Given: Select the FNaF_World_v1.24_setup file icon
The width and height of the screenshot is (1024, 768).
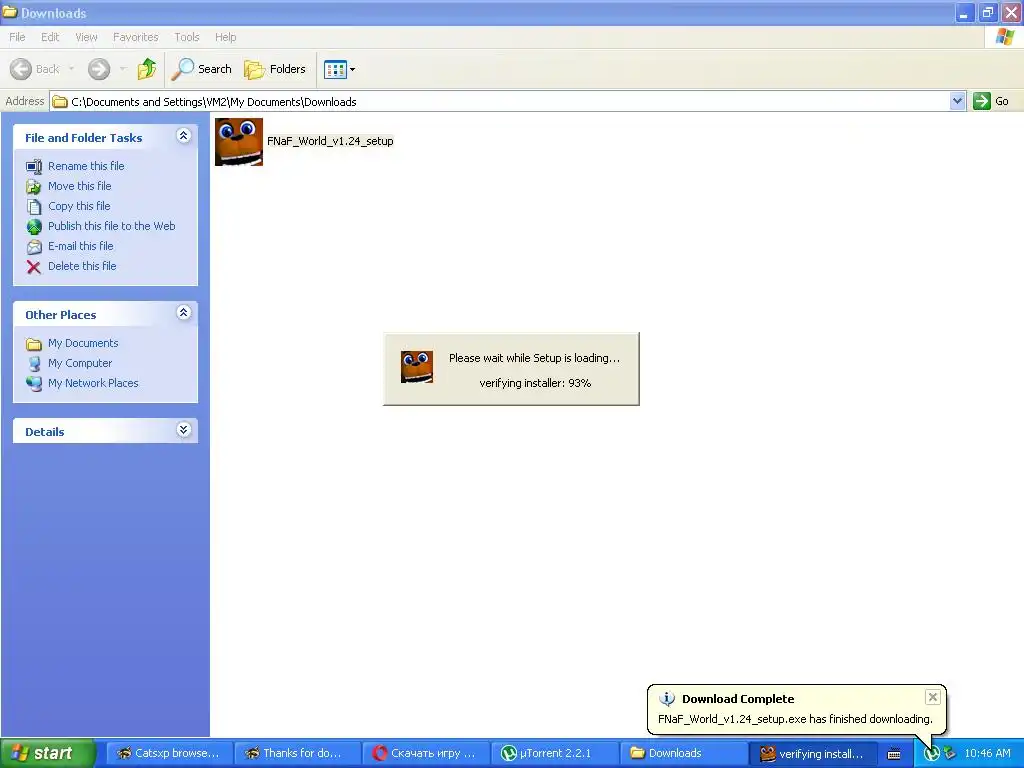Looking at the screenshot, I should 239,142.
